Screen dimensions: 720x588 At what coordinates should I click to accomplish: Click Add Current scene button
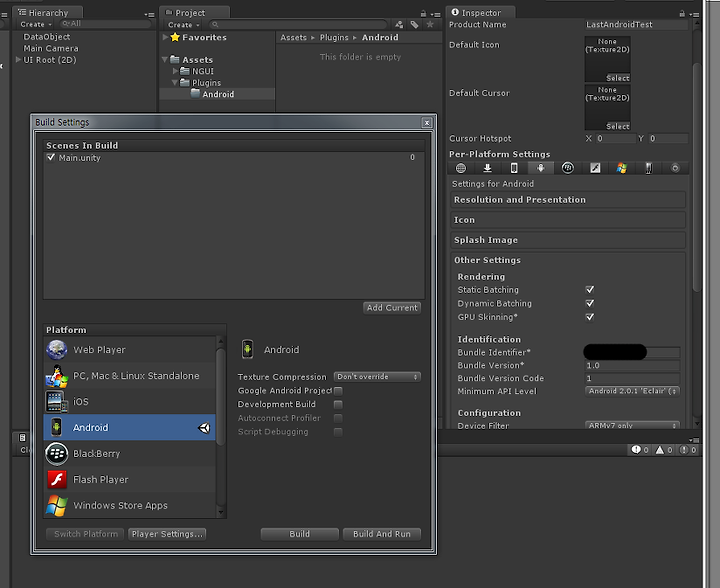tap(392, 308)
